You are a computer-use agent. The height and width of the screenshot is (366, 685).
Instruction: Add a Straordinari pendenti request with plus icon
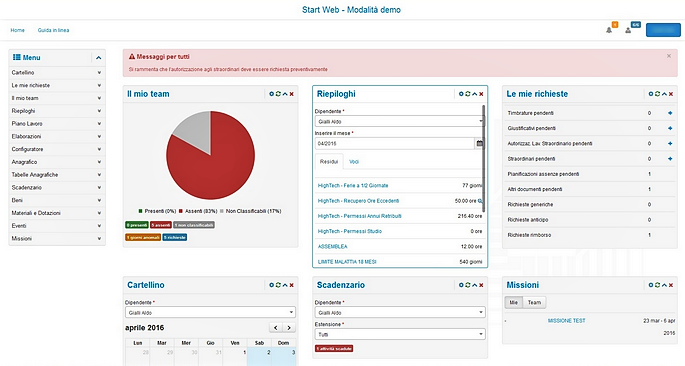670,159
